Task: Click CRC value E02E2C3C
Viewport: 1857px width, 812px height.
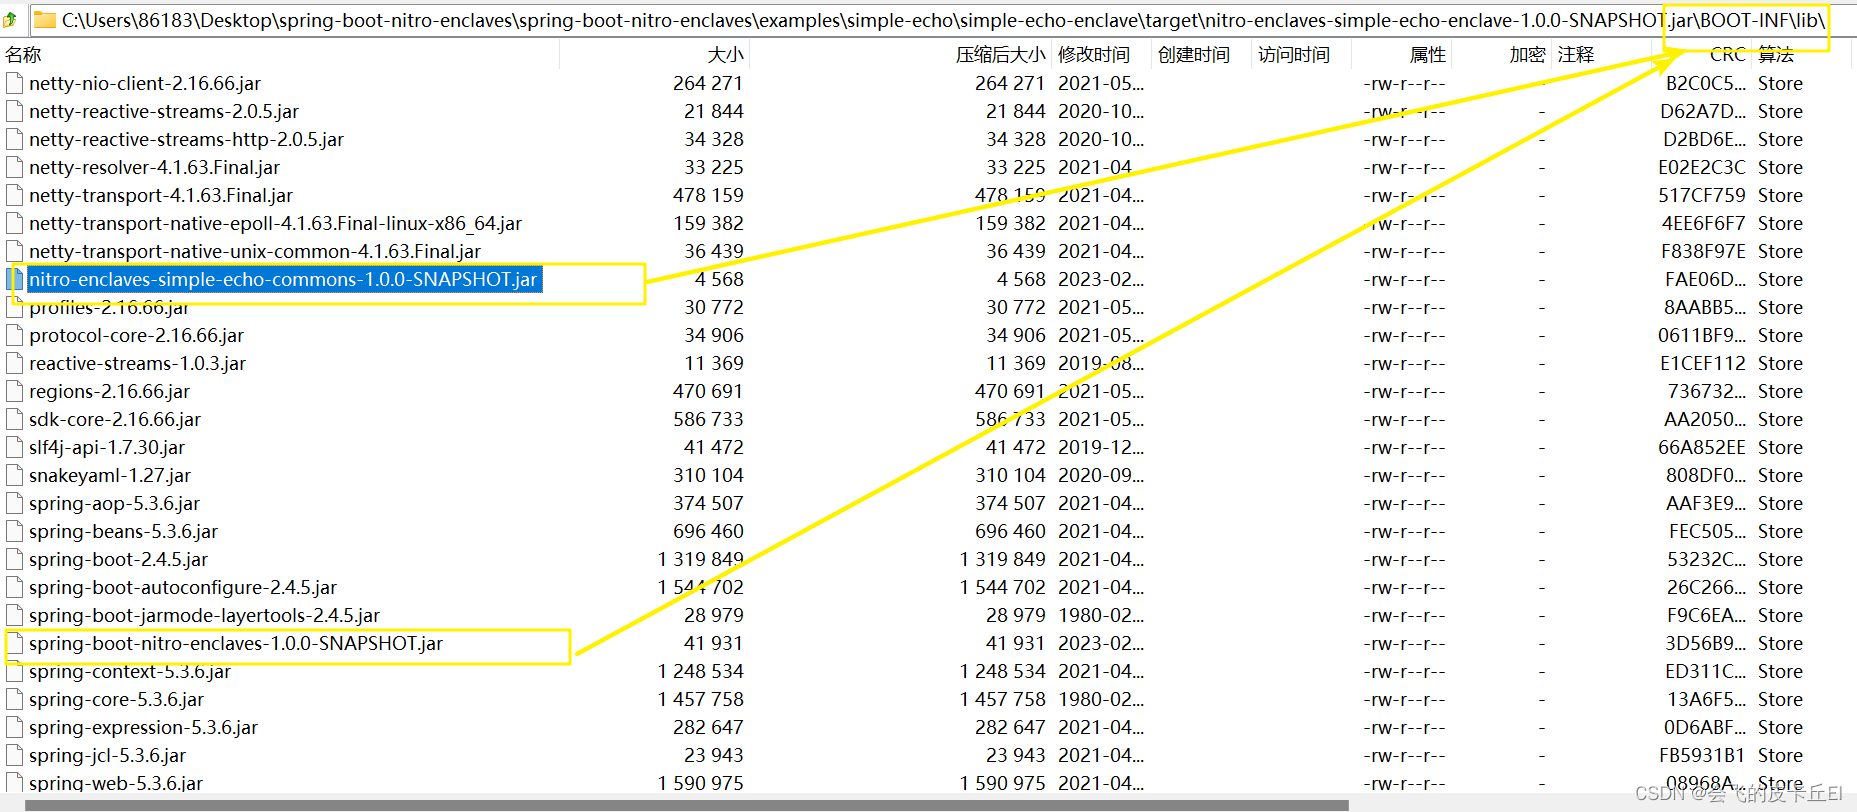Action: tap(1702, 167)
